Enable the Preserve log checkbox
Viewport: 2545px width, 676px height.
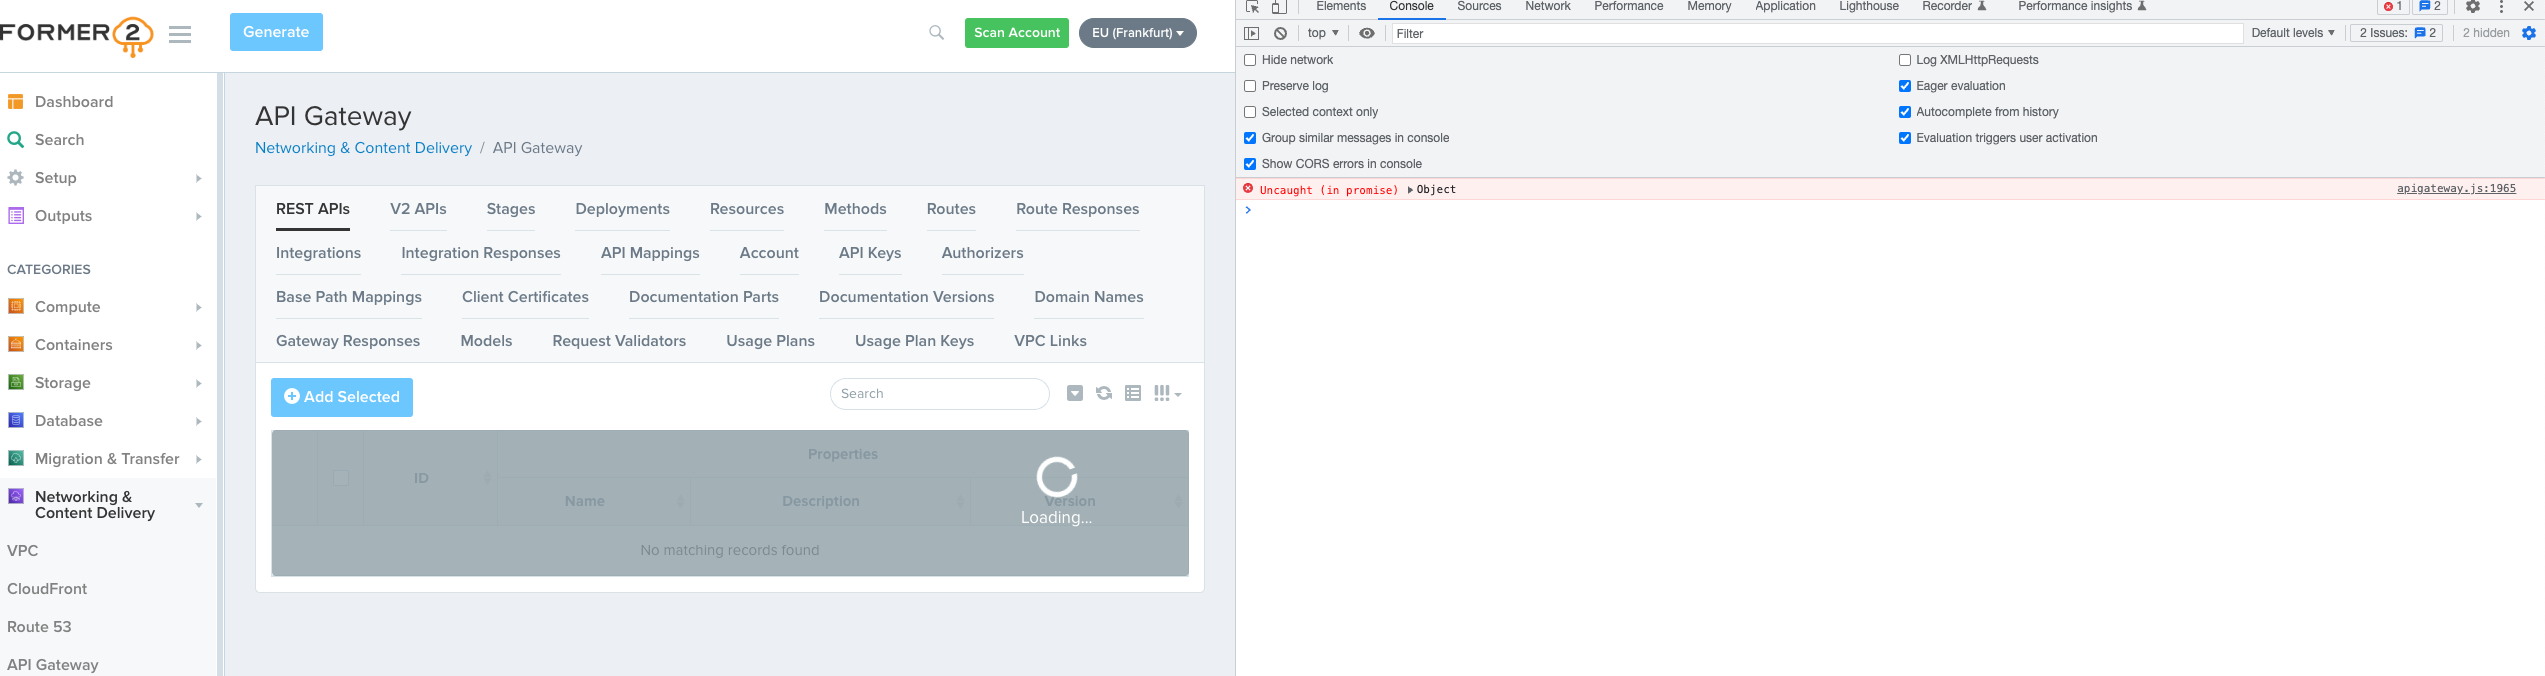point(1250,86)
